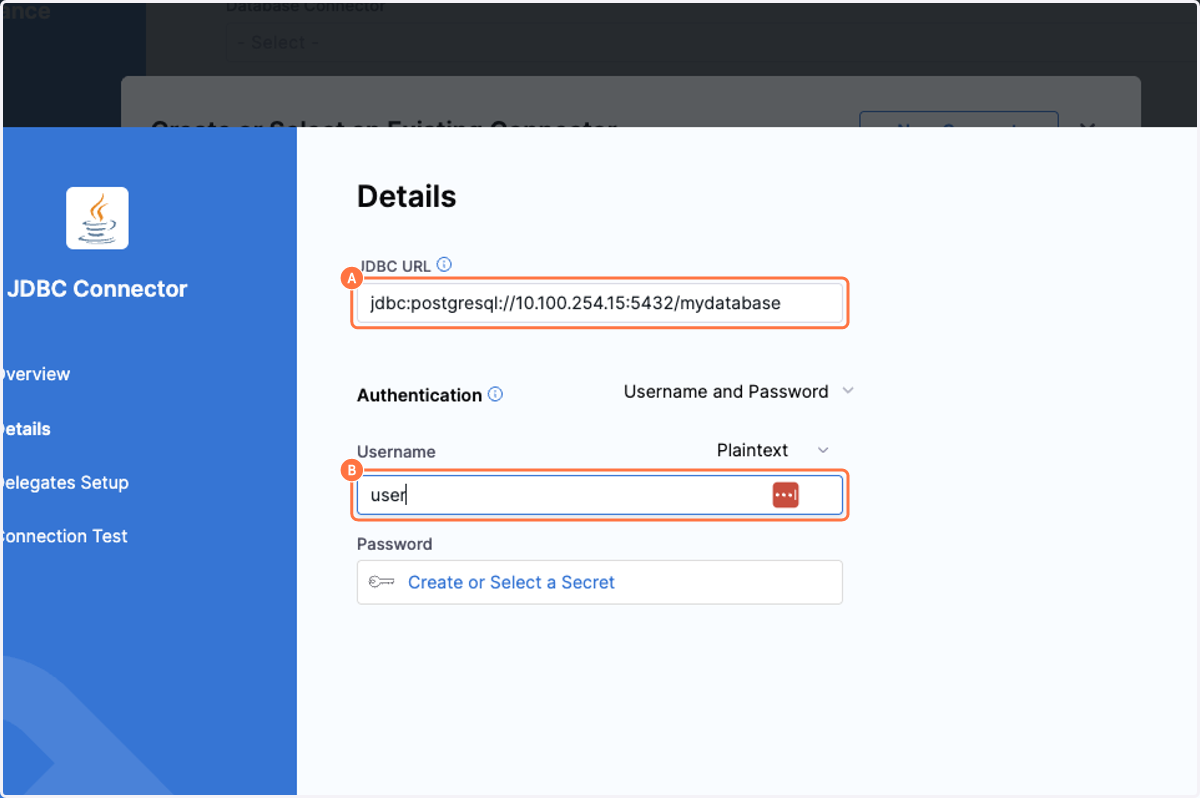Click the Authentication info icon
This screenshot has width=1200, height=798.
click(x=495, y=394)
